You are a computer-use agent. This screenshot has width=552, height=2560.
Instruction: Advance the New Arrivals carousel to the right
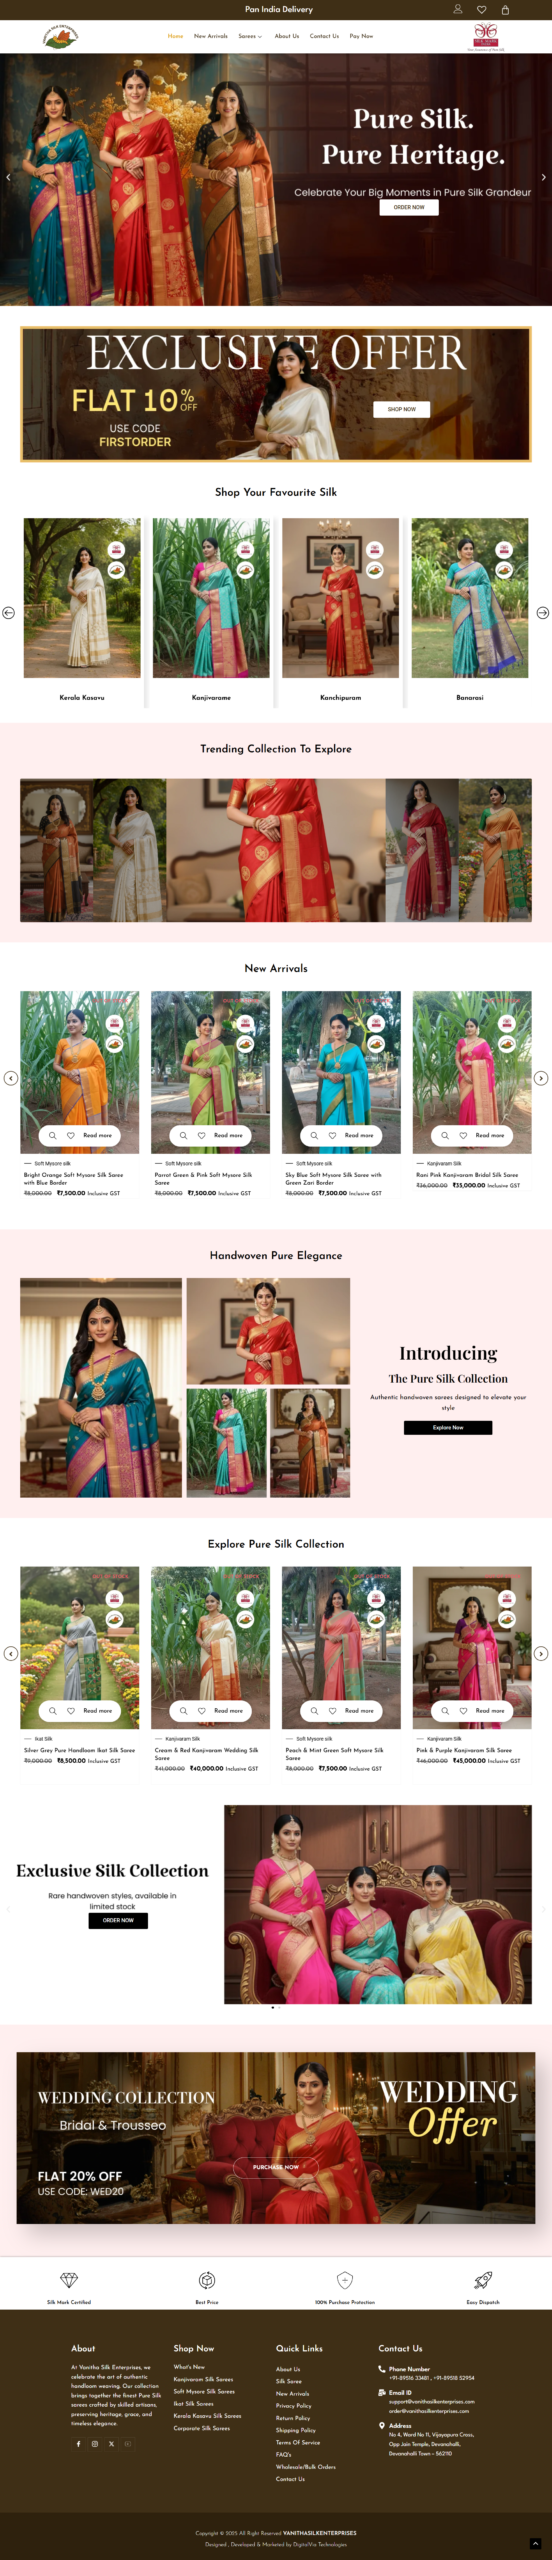(x=541, y=1078)
